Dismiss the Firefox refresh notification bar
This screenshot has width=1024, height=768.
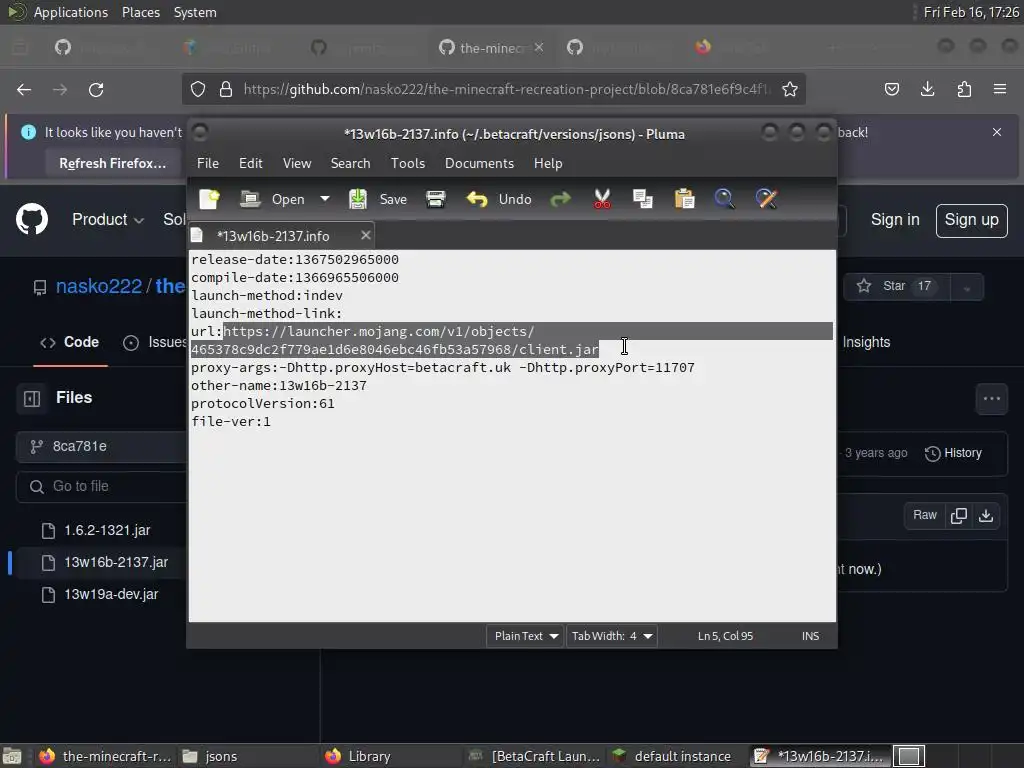click(997, 132)
